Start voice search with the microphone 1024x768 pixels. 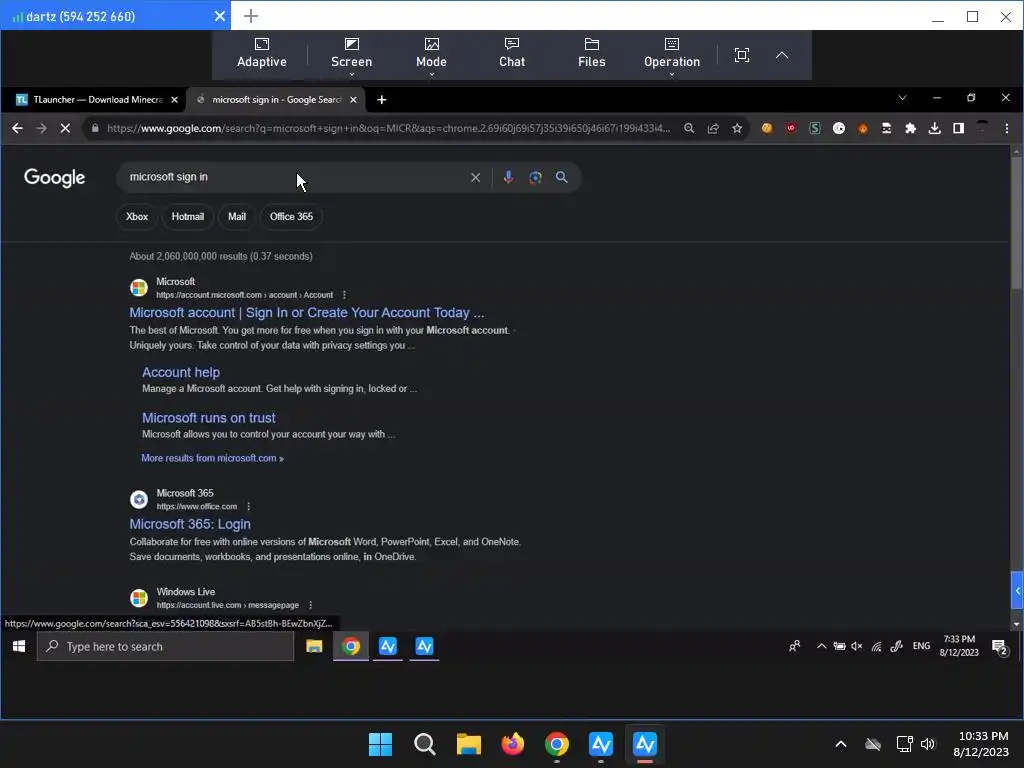[x=508, y=178]
